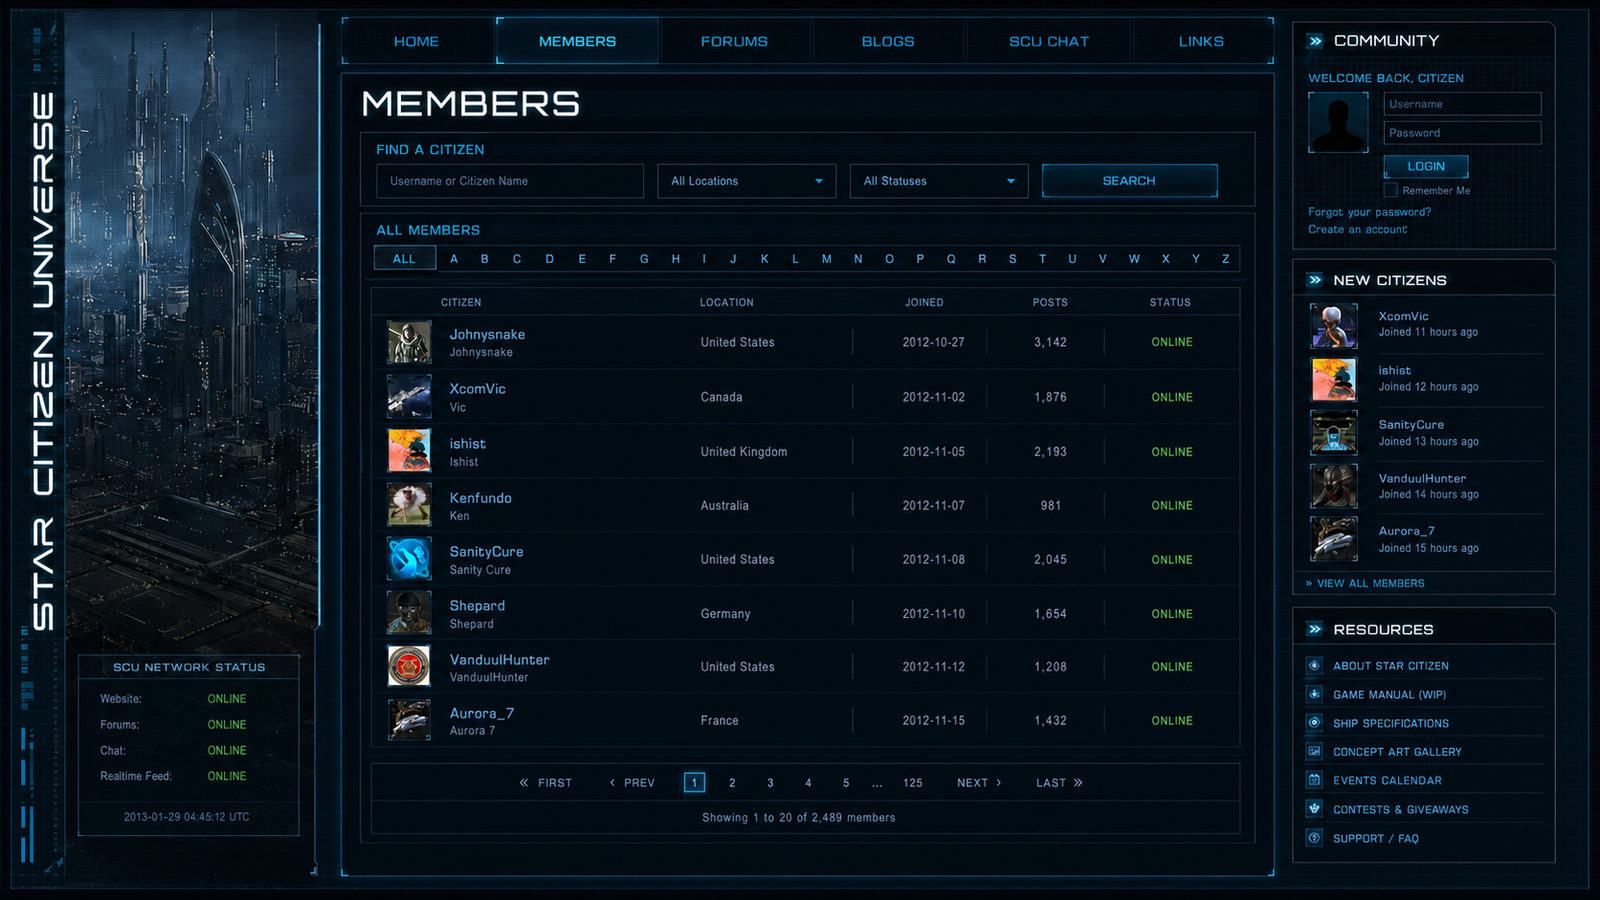Click the Resources panel chevron icon
This screenshot has height=900, width=1600.
[1316, 629]
